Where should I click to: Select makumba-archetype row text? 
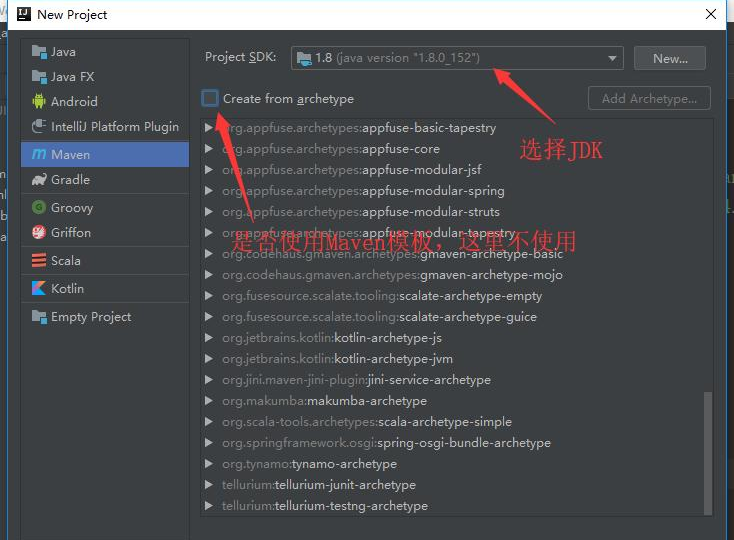324,401
